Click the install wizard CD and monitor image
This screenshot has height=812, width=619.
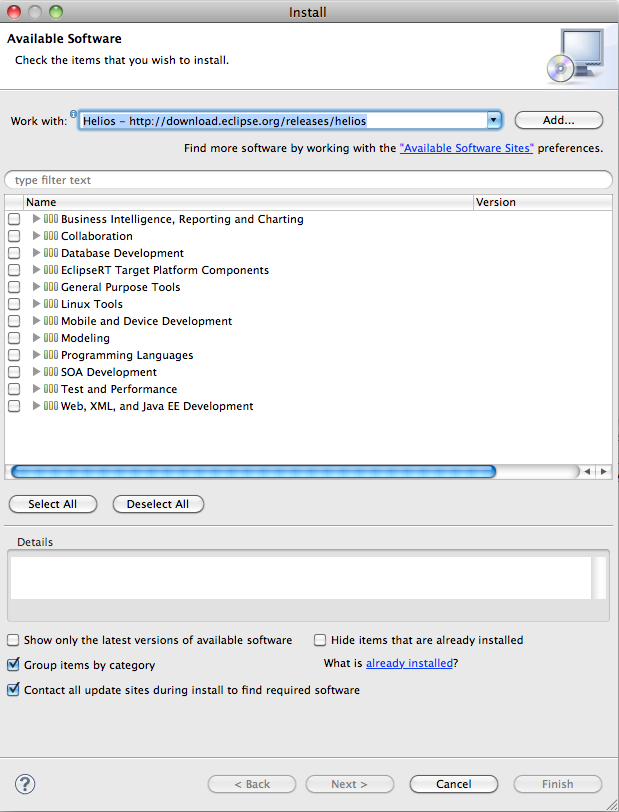coord(575,56)
